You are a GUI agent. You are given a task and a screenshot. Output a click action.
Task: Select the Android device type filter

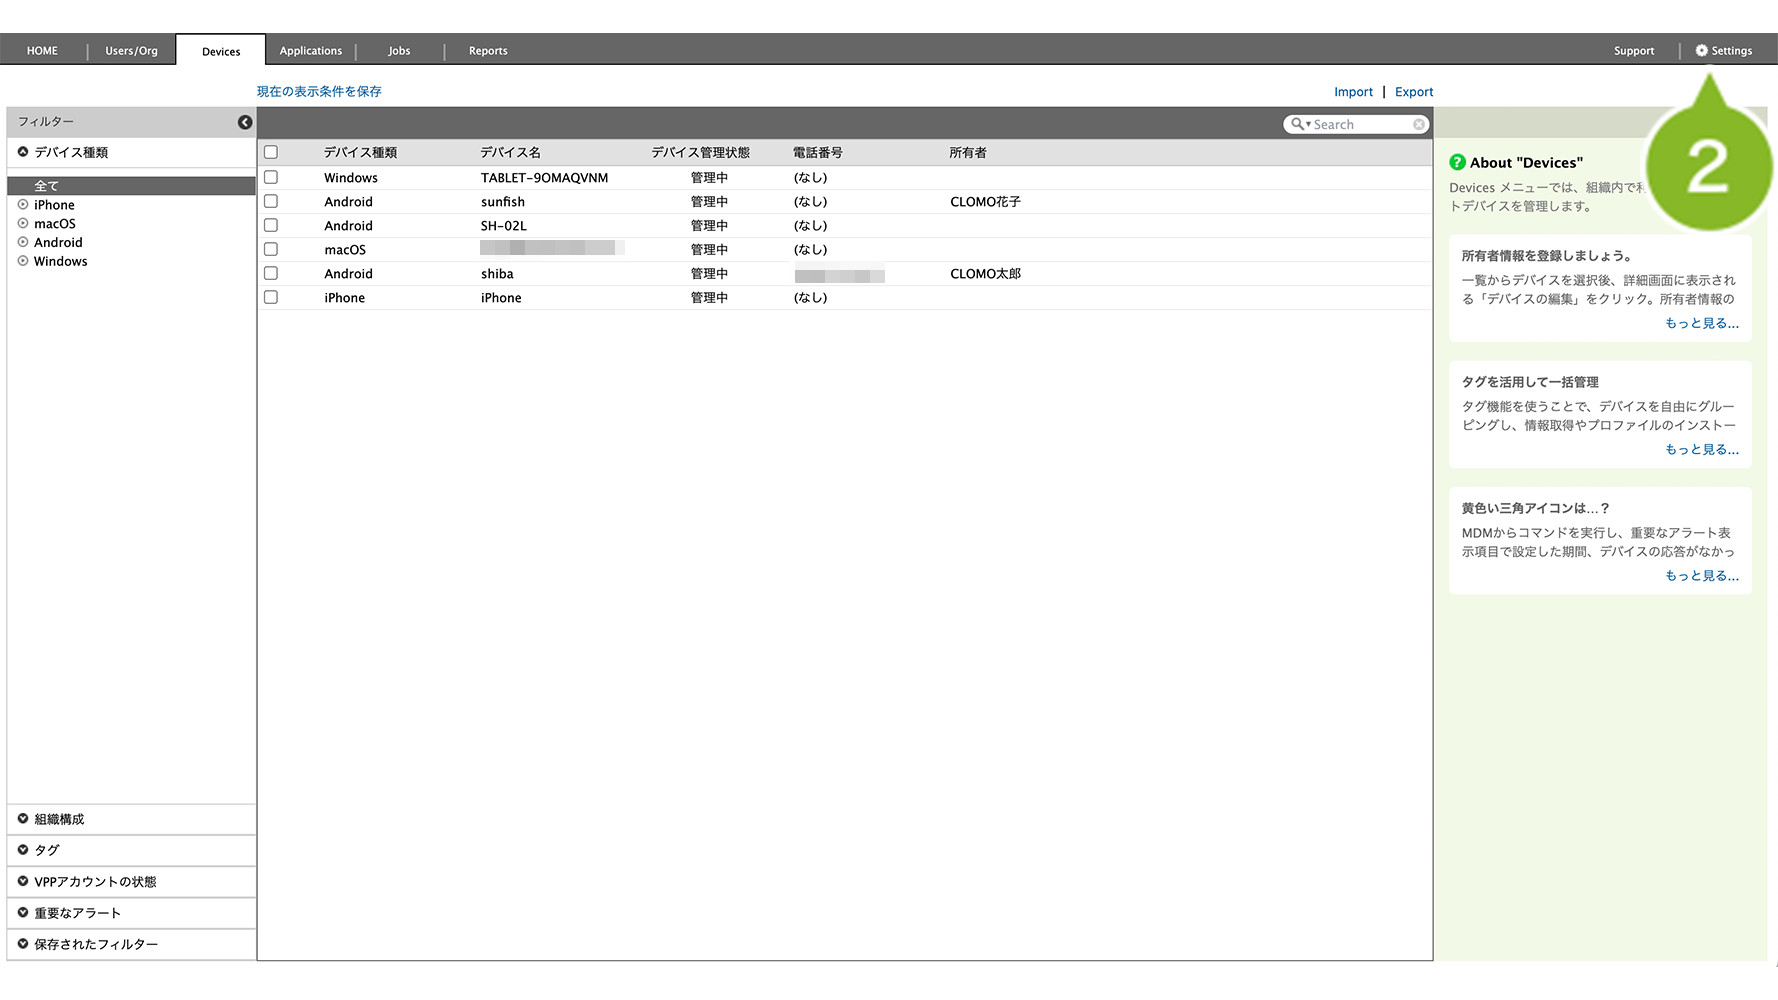pos(58,243)
